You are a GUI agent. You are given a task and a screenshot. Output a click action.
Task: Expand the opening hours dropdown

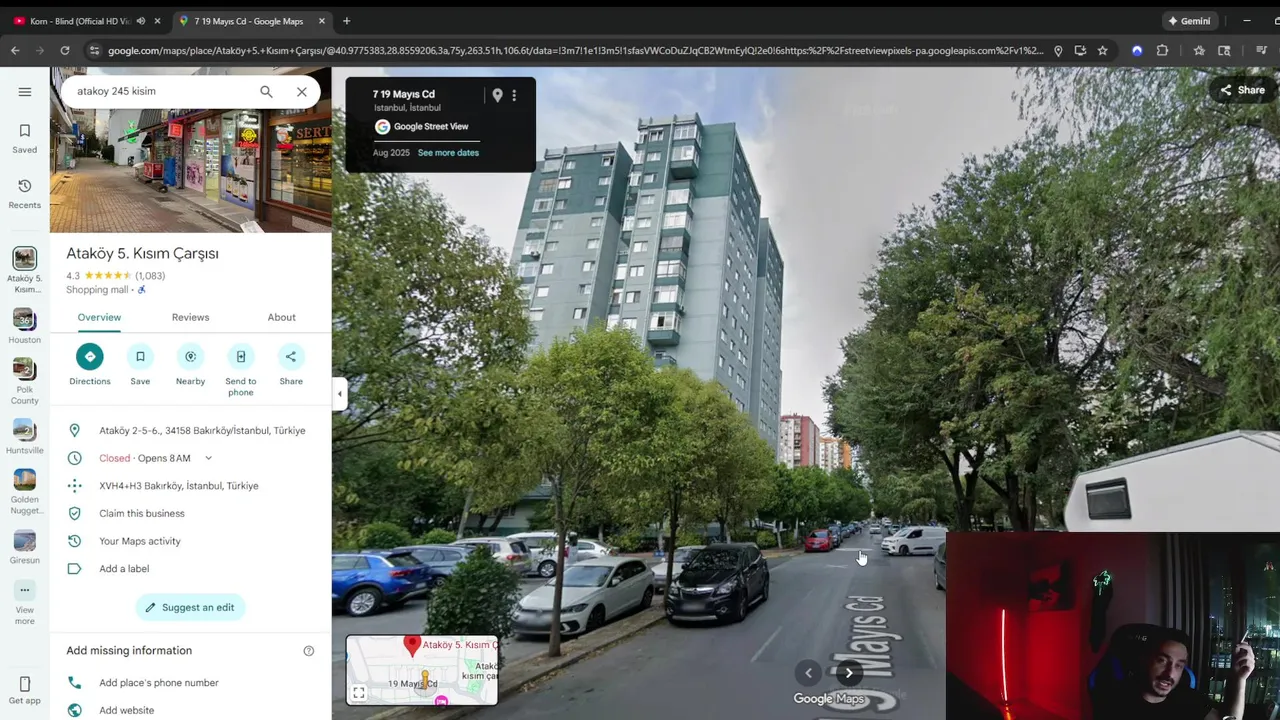(x=208, y=458)
